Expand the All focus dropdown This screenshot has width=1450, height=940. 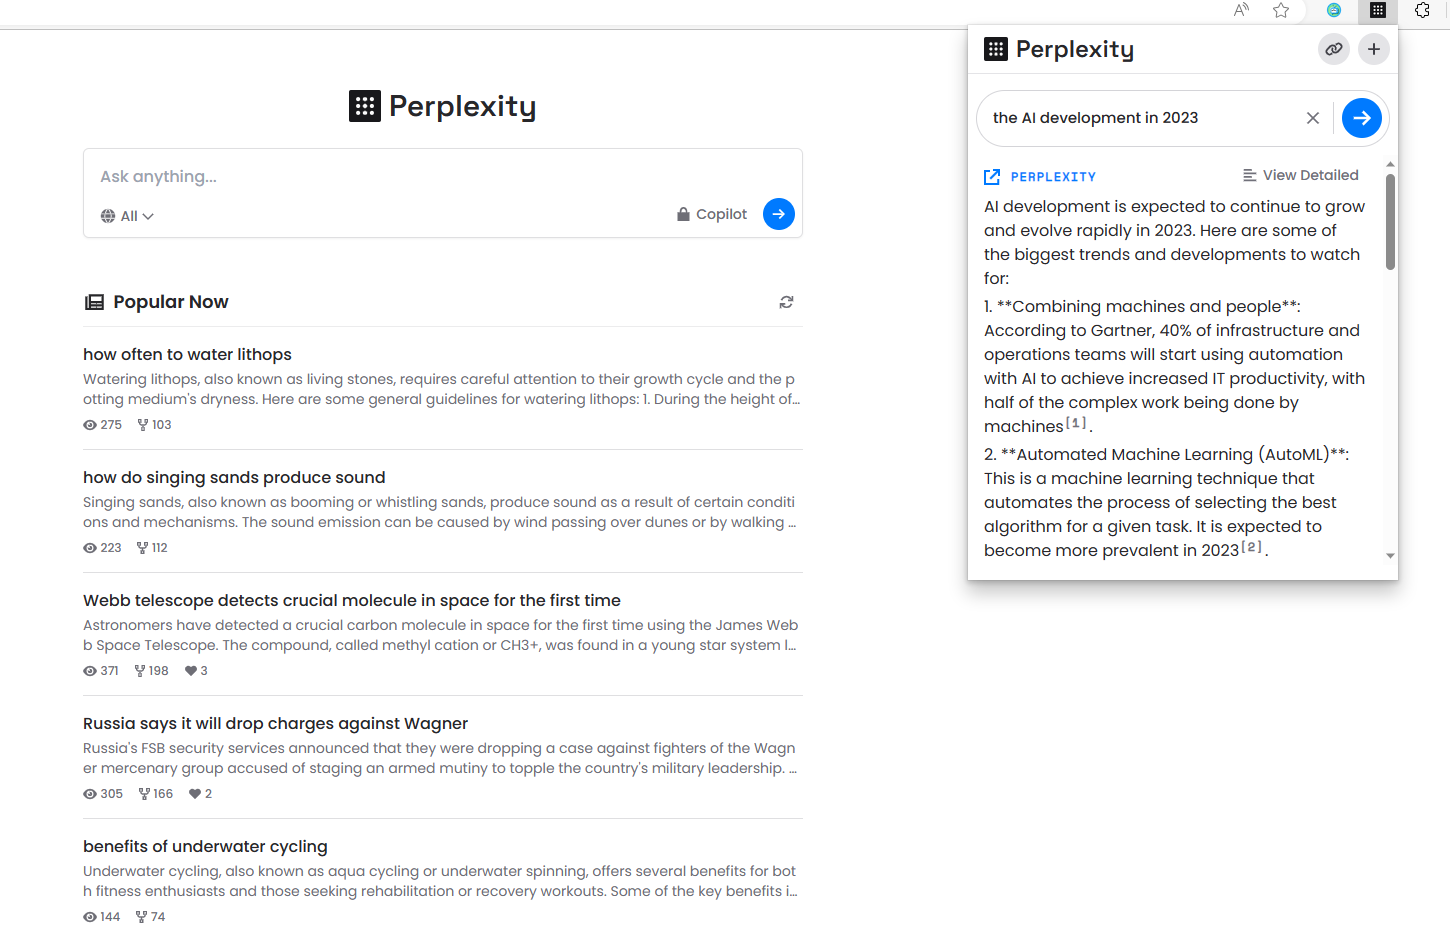coord(127,216)
